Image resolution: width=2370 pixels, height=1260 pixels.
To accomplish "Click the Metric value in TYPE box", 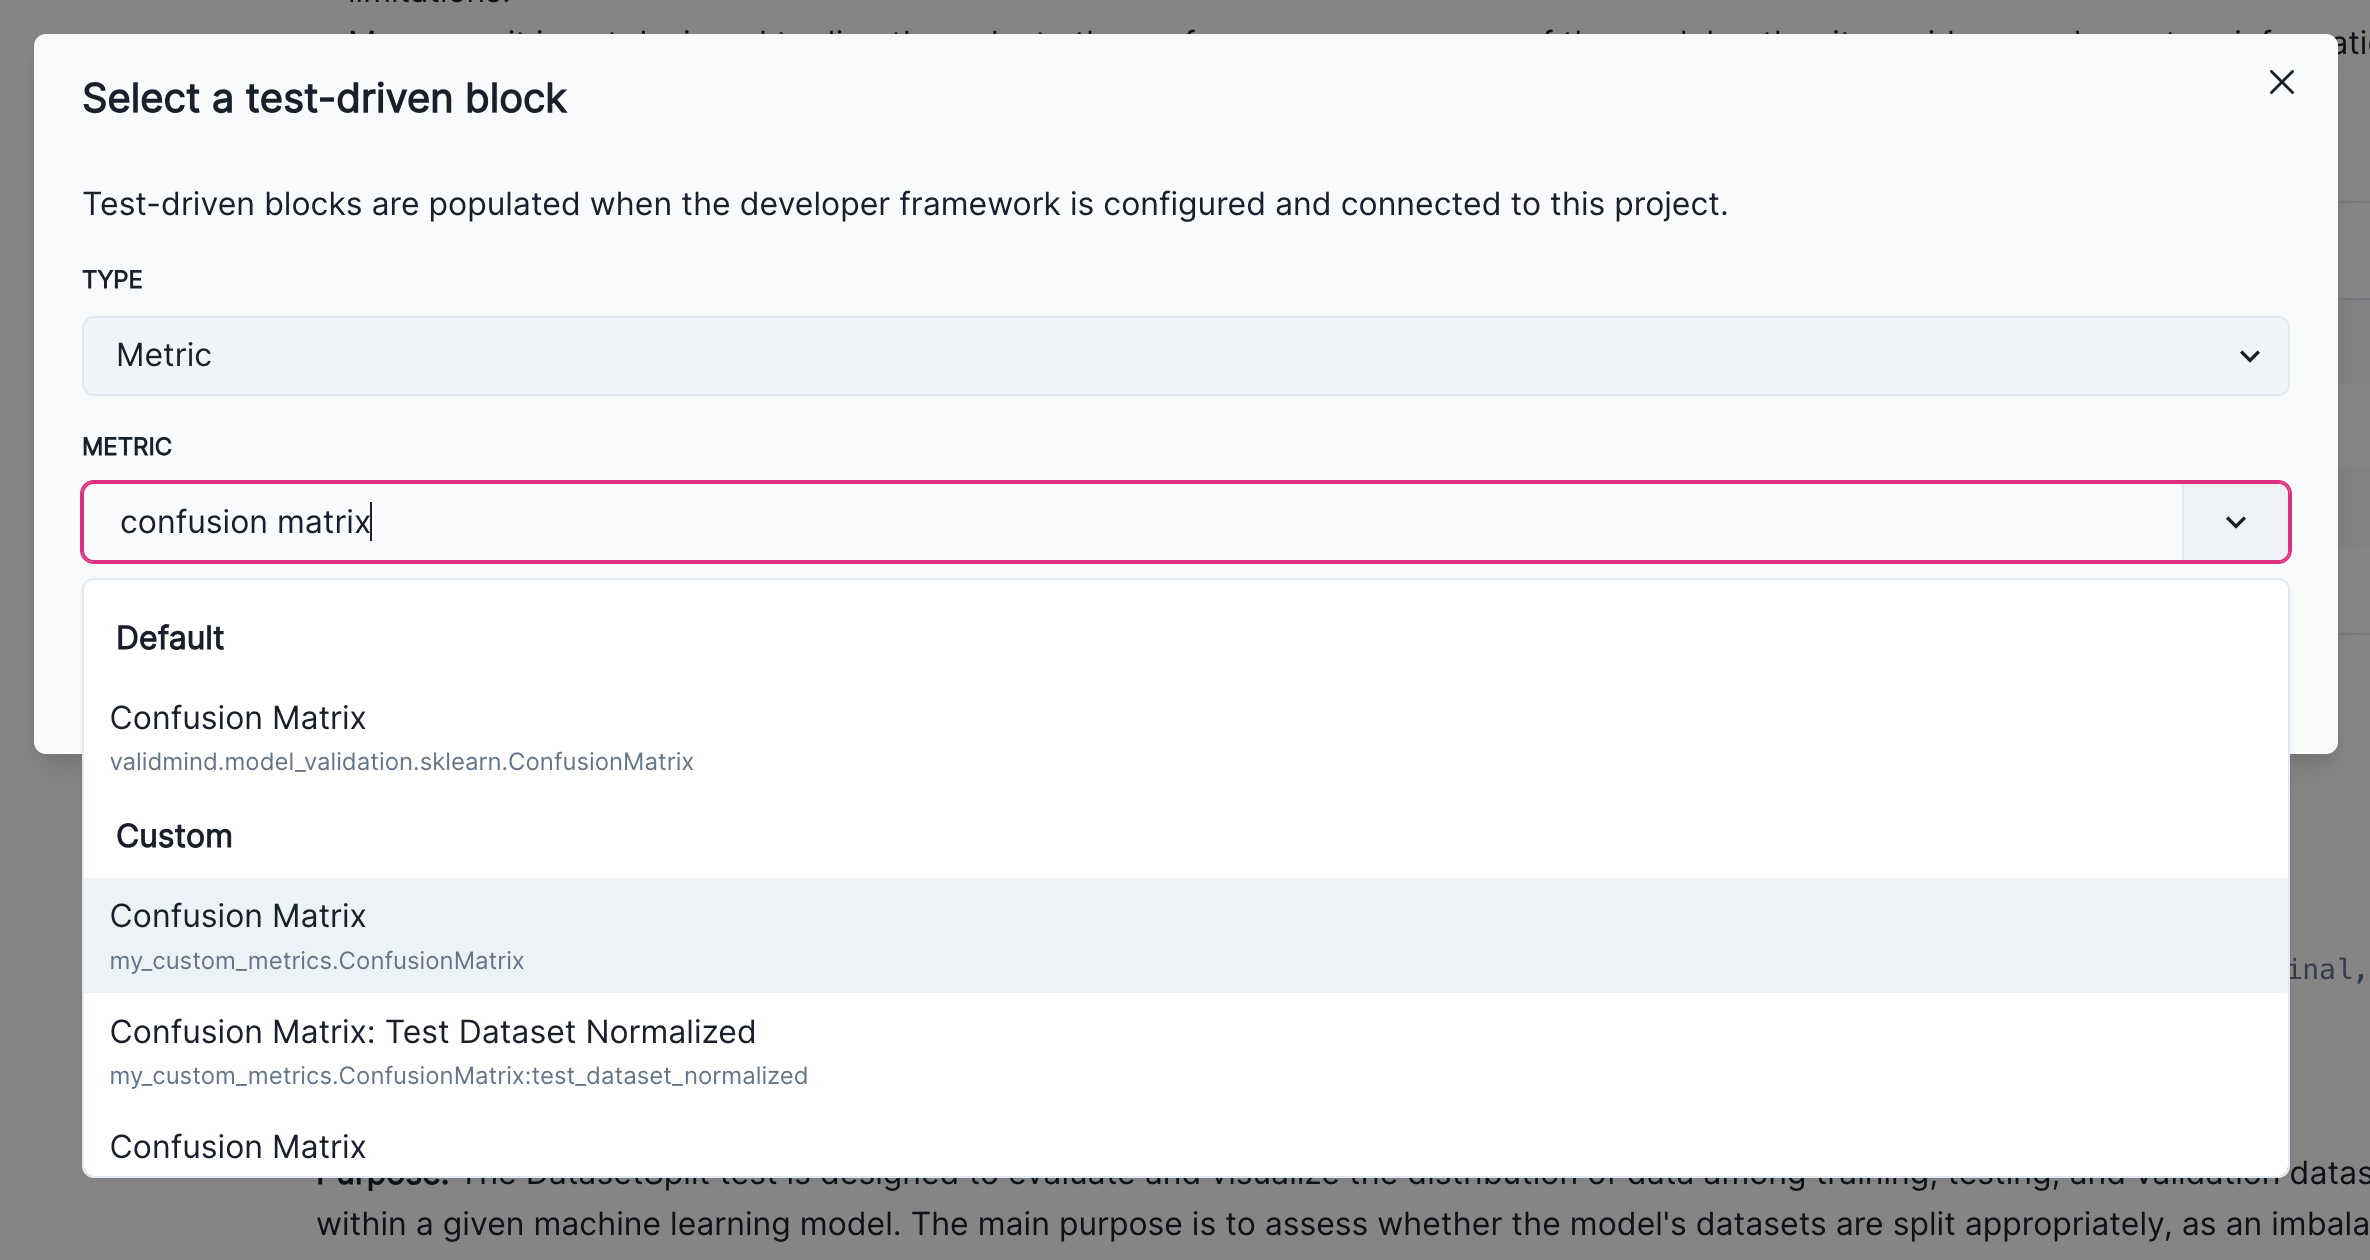I will click(163, 355).
